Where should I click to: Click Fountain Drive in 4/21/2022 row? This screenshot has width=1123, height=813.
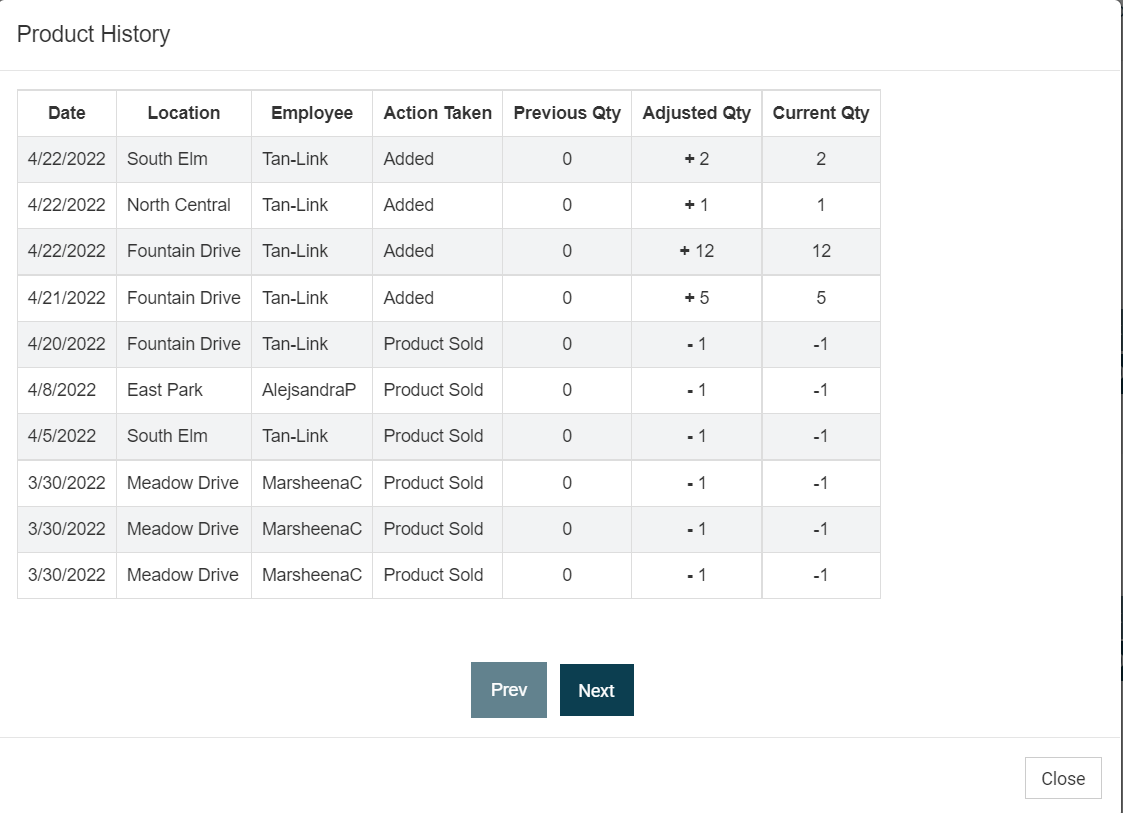pyautogui.click(x=183, y=298)
